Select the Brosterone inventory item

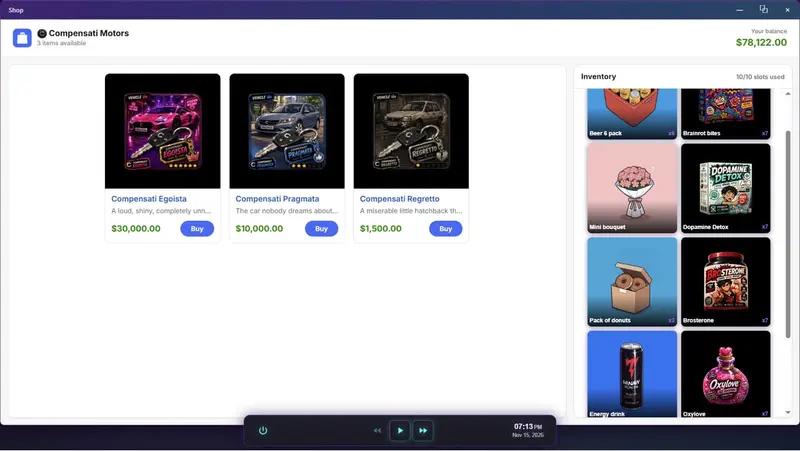(726, 282)
